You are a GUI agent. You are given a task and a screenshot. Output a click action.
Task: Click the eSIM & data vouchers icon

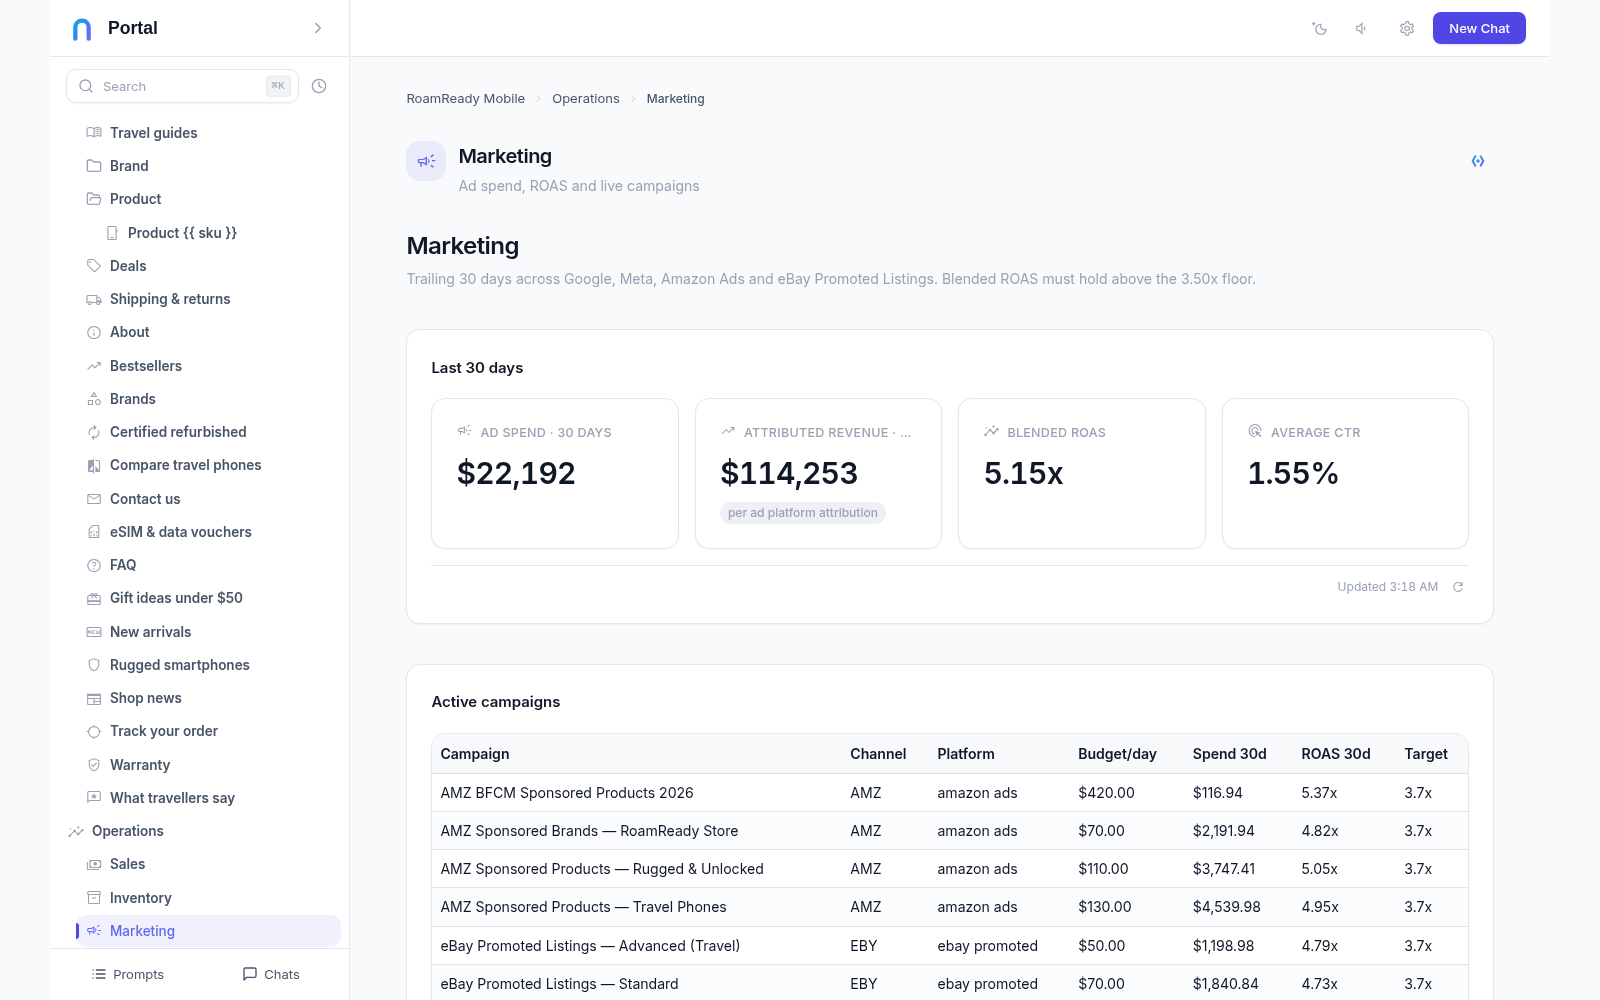pyautogui.click(x=94, y=532)
